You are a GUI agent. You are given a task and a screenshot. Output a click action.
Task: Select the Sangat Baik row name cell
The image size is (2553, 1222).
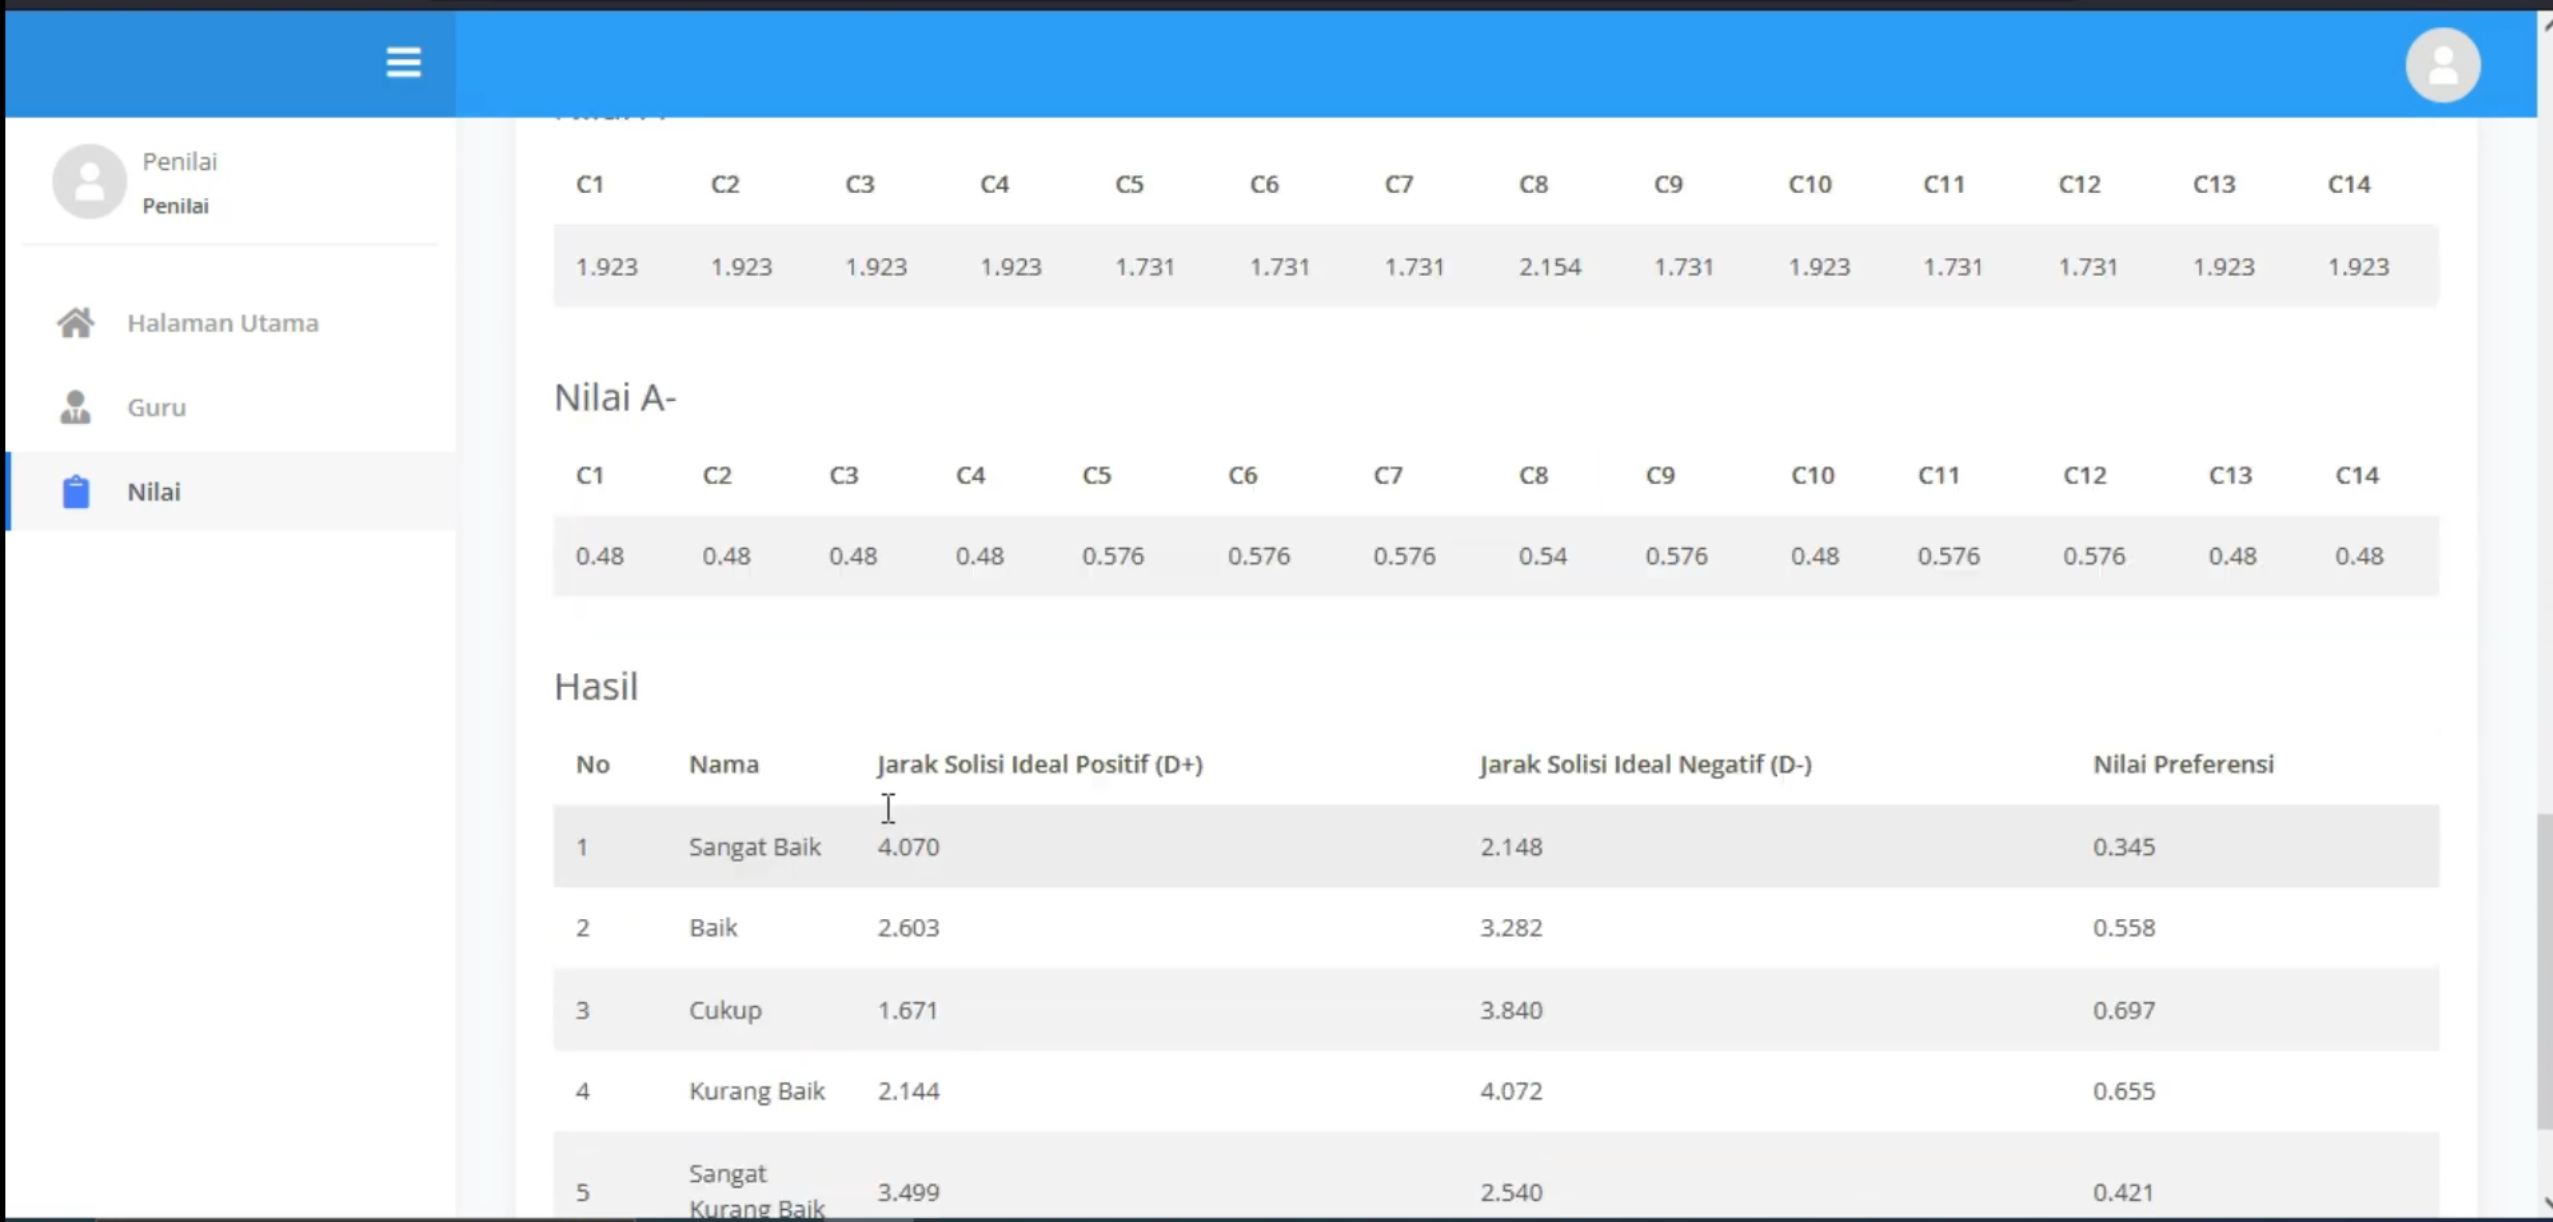click(755, 846)
